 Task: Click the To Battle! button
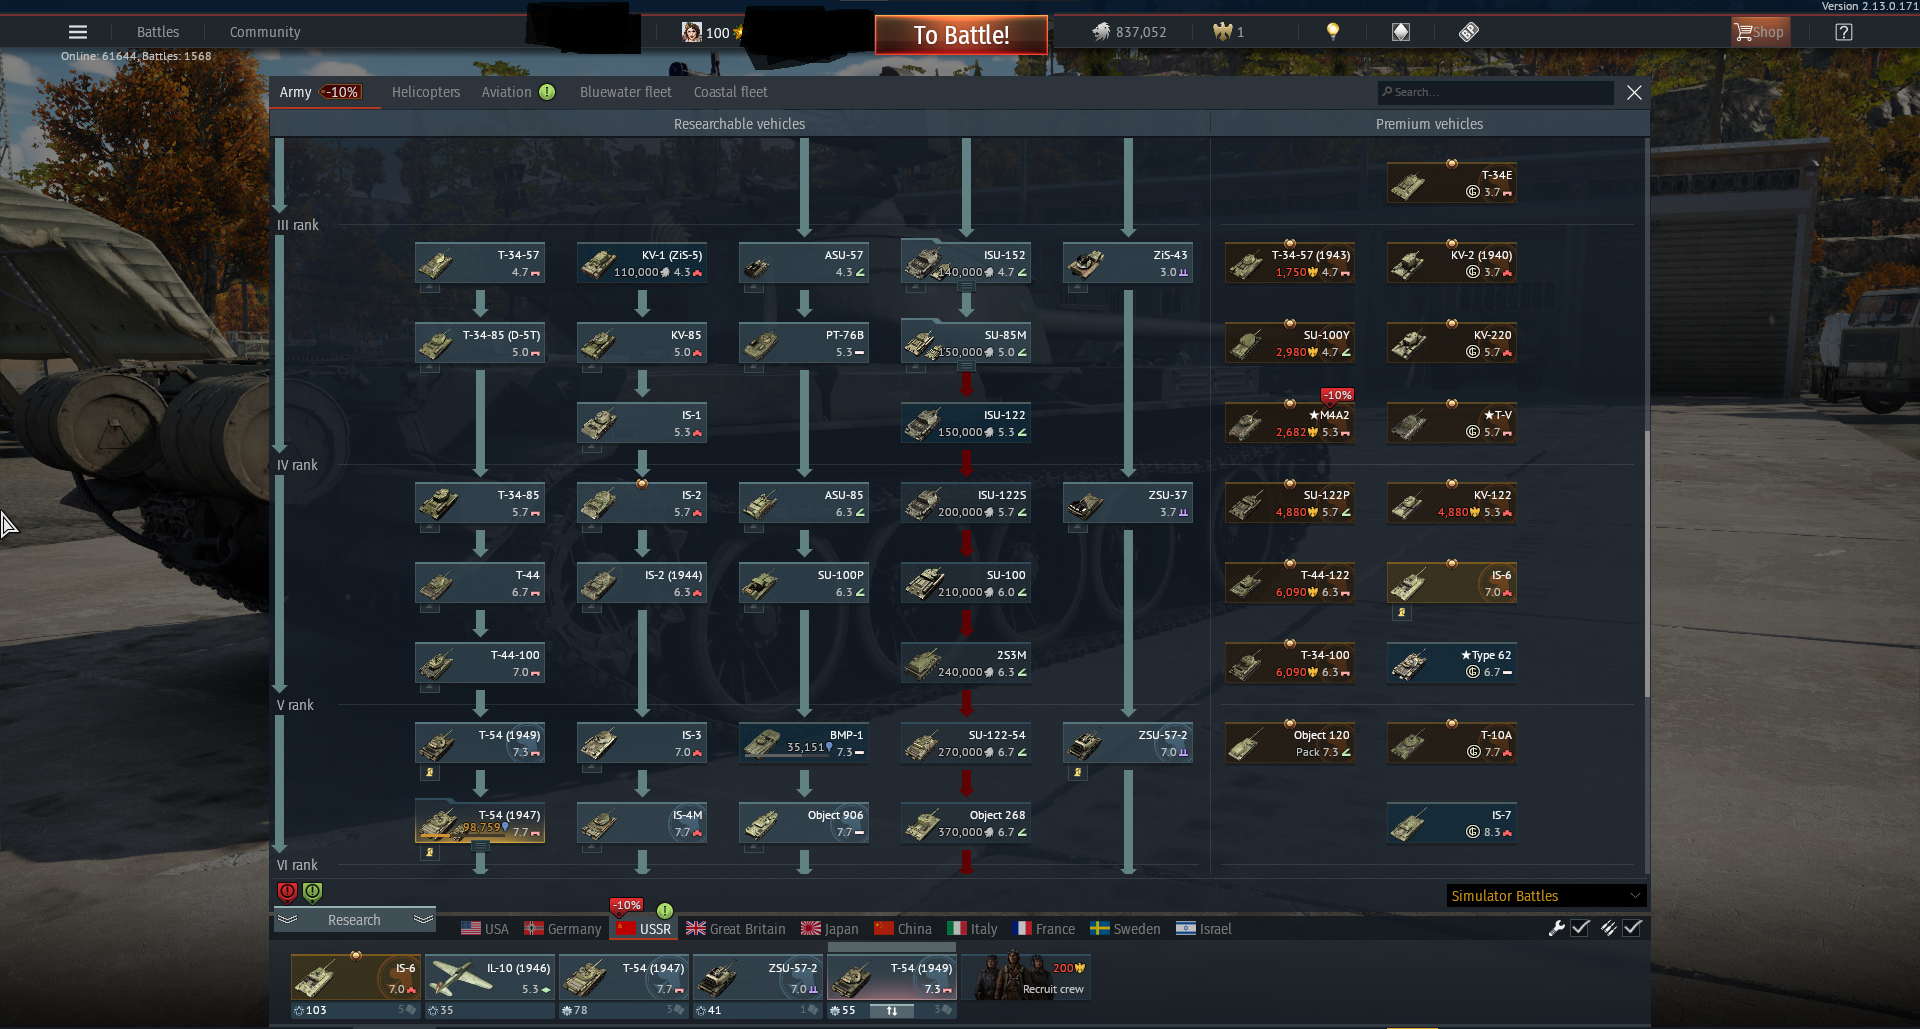click(961, 35)
